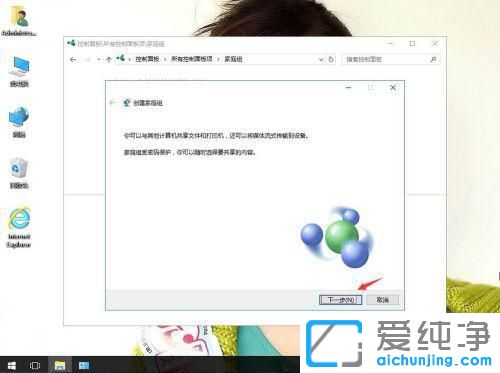Click the Next (下一步) button
Image resolution: width=500 pixels, height=373 pixels.
pos(340,300)
